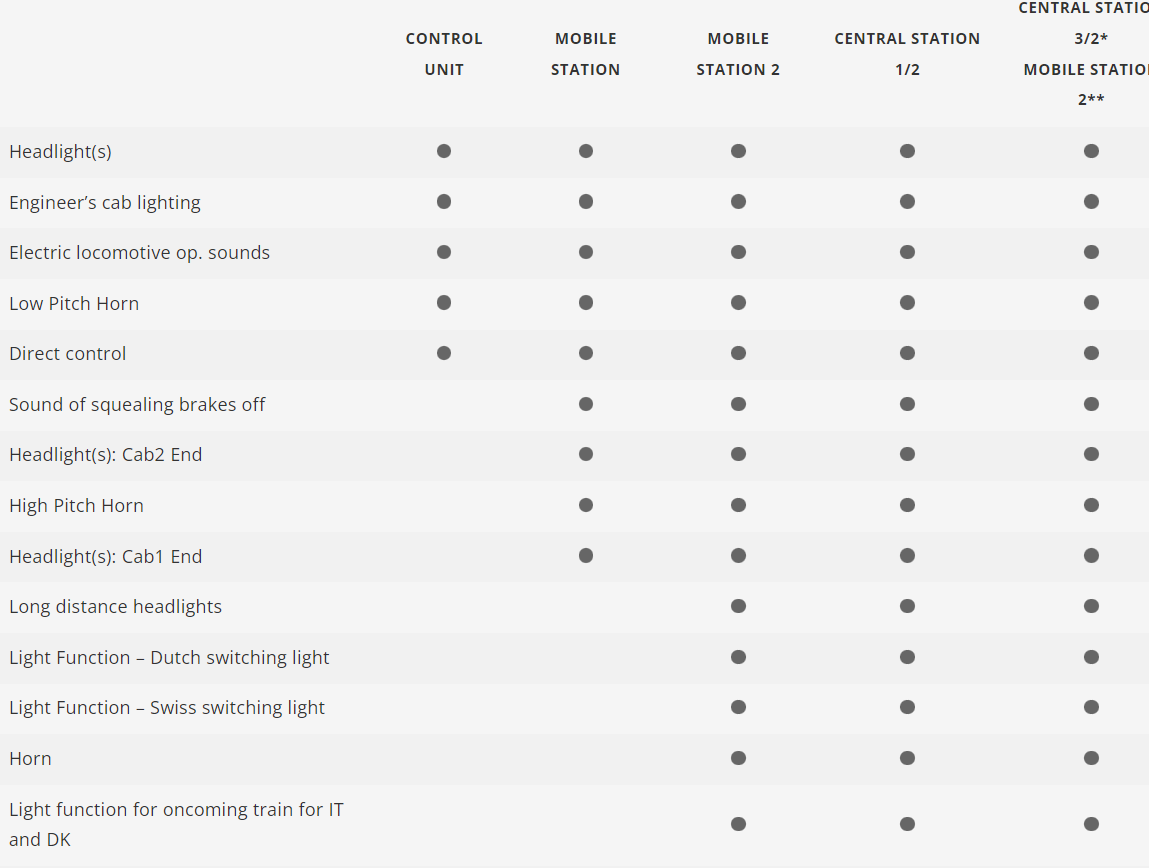This screenshot has width=1149, height=868.
Task: Click High Pitch Horn dot under Mobile Station
Action: click(586, 505)
